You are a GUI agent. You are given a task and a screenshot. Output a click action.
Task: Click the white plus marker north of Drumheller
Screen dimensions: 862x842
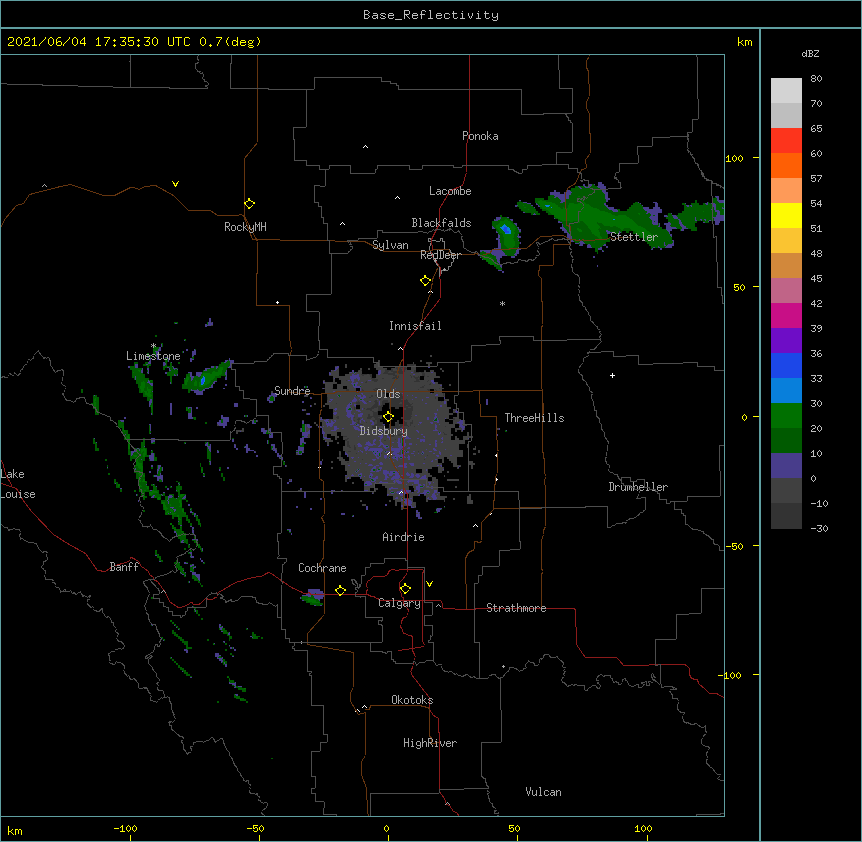point(612,375)
